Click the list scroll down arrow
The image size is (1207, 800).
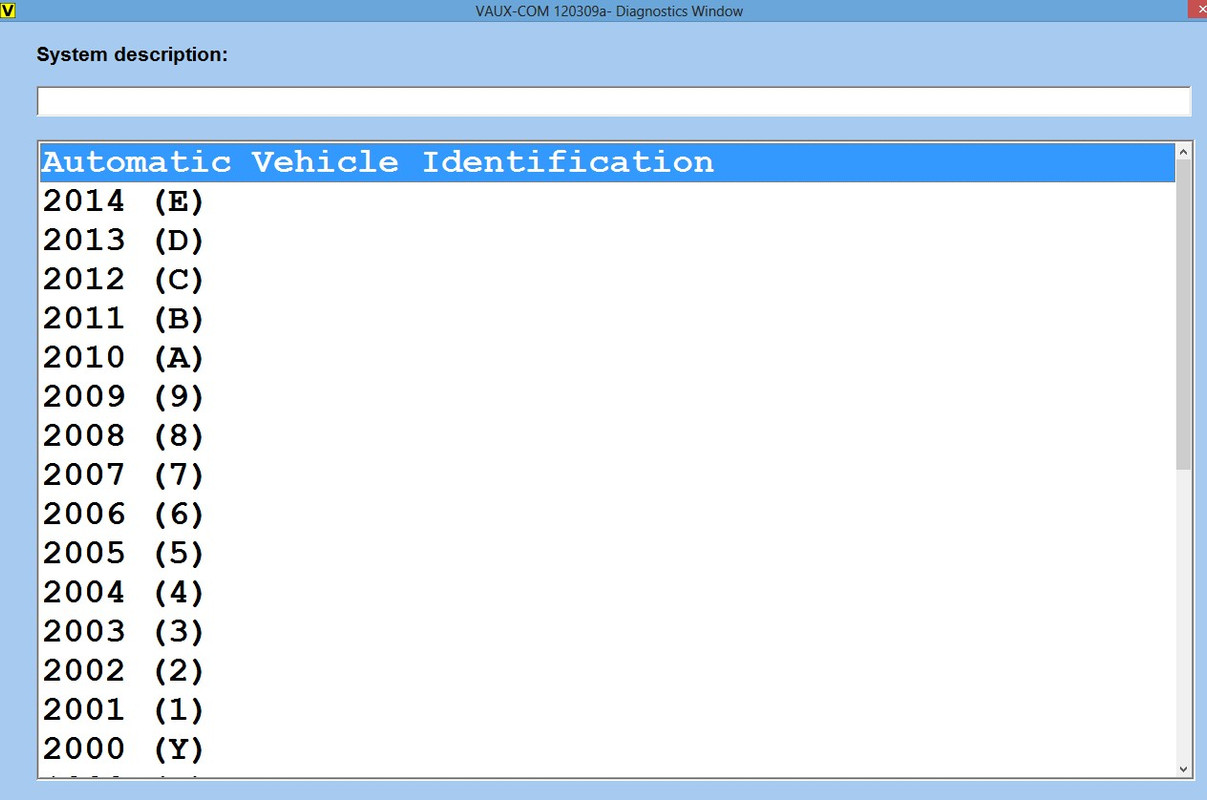pyautogui.click(x=1183, y=768)
